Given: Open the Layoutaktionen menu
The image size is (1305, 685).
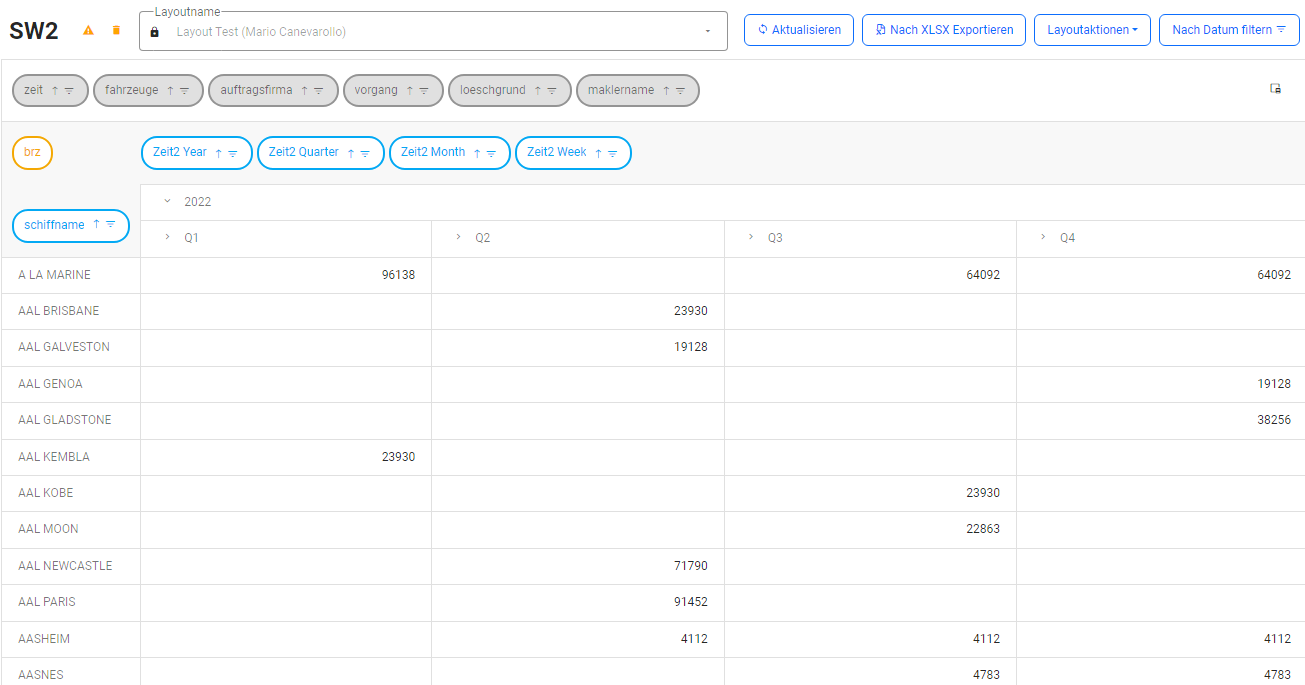Looking at the screenshot, I should pyautogui.click(x=1092, y=30).
